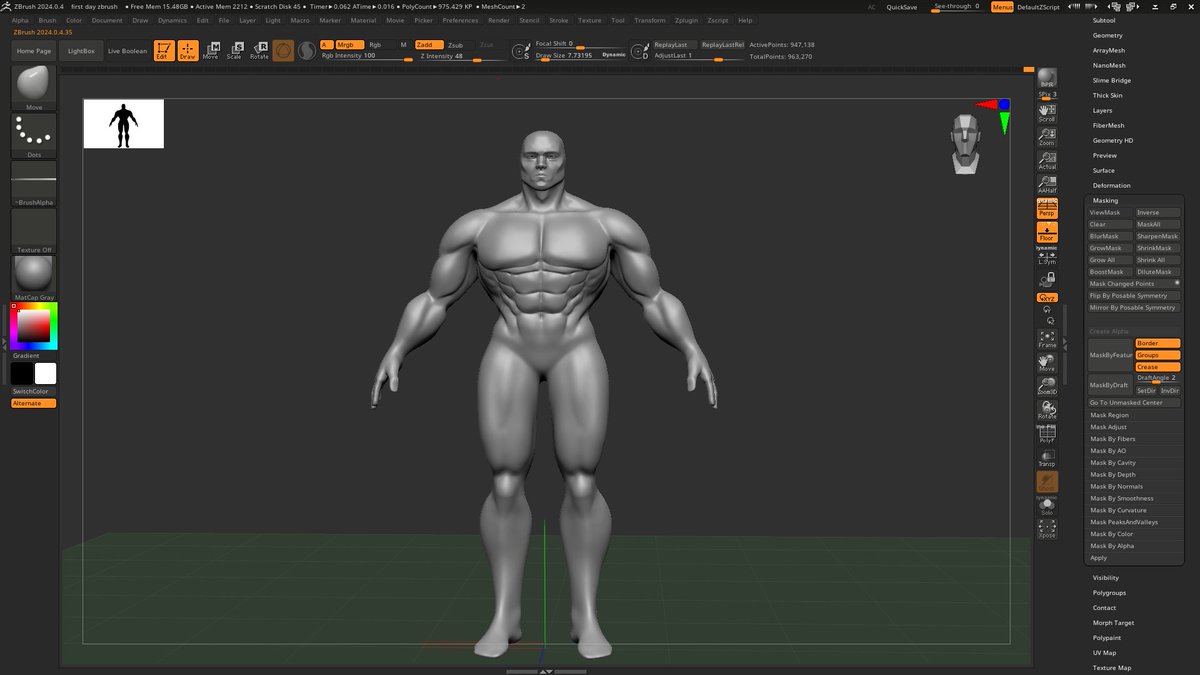This screenshot has height=675, width=1200.
Task: Expand the Geometry panel
Action: pyautogui.click(x=1106, y=35)
